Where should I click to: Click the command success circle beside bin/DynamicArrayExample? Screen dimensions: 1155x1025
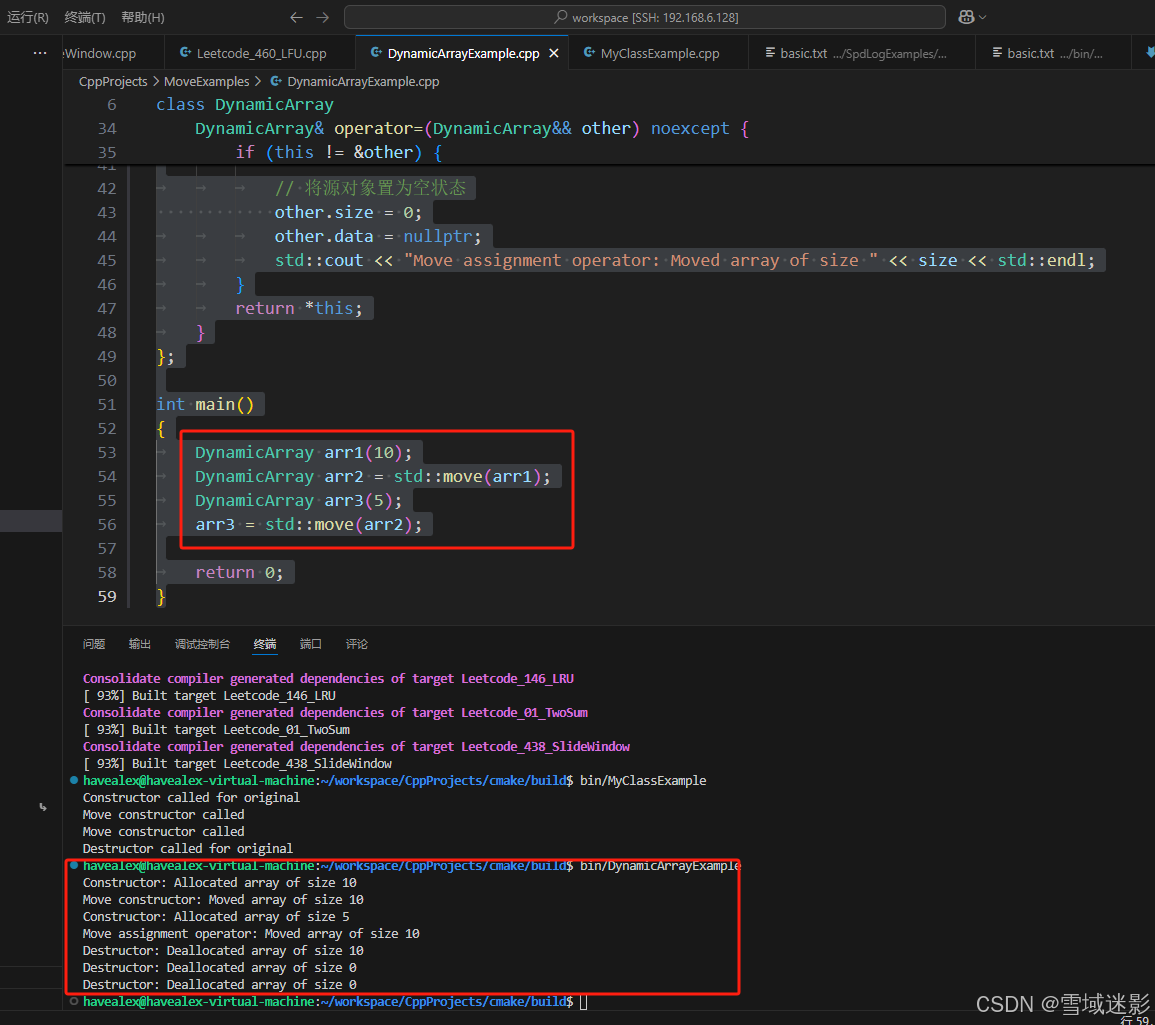pyautogui.click(x=70, y=865)
